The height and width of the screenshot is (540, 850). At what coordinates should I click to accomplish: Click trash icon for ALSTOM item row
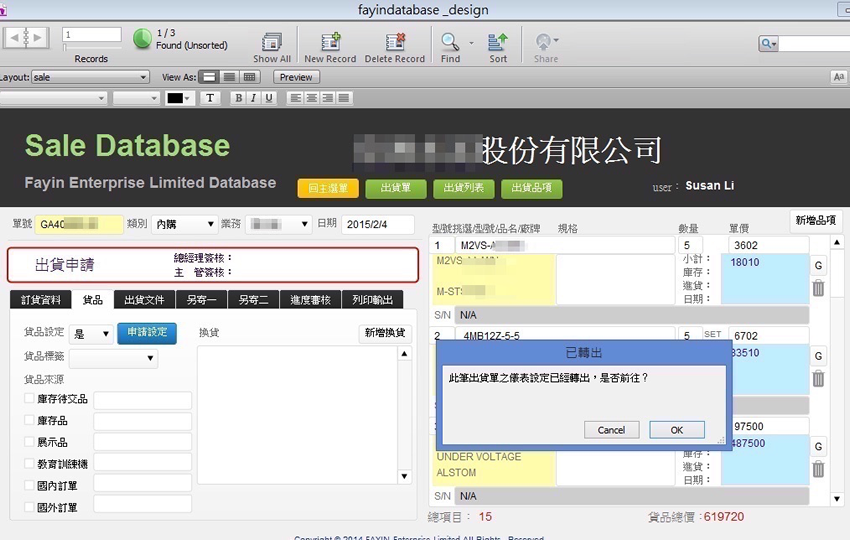coord(819,469)
